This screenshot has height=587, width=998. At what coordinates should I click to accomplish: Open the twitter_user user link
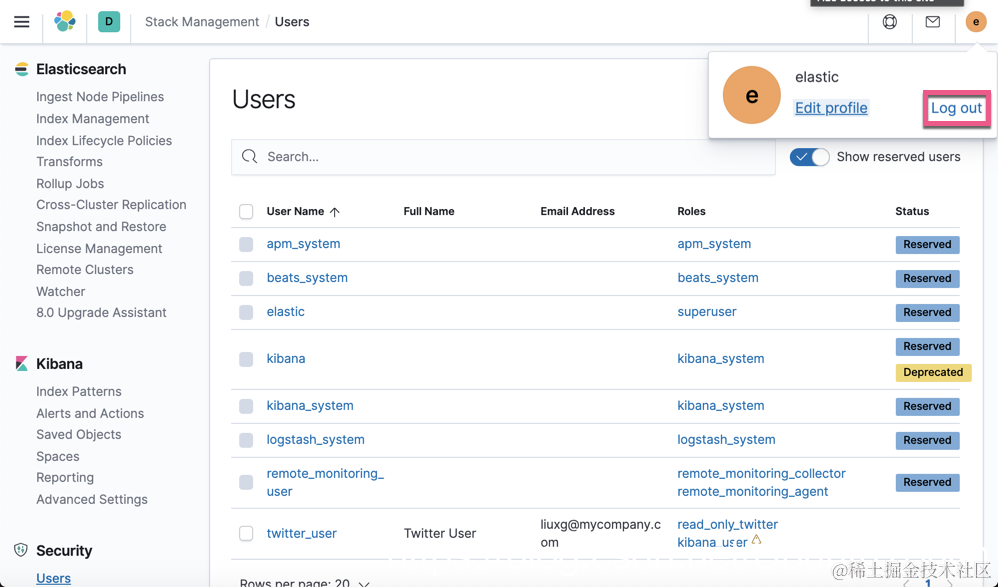click(x=302, y=534)
